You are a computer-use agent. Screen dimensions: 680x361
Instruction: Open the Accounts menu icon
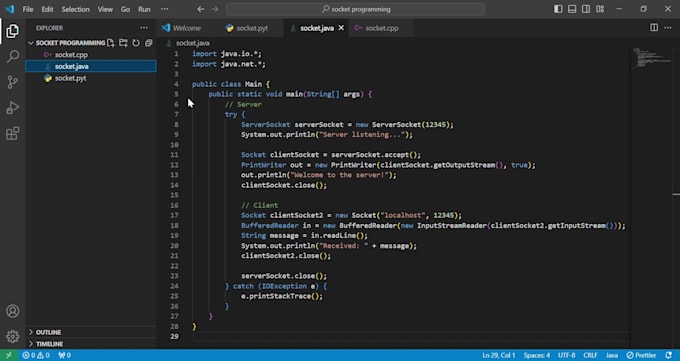pyautogui.click(x=13, y=311)
